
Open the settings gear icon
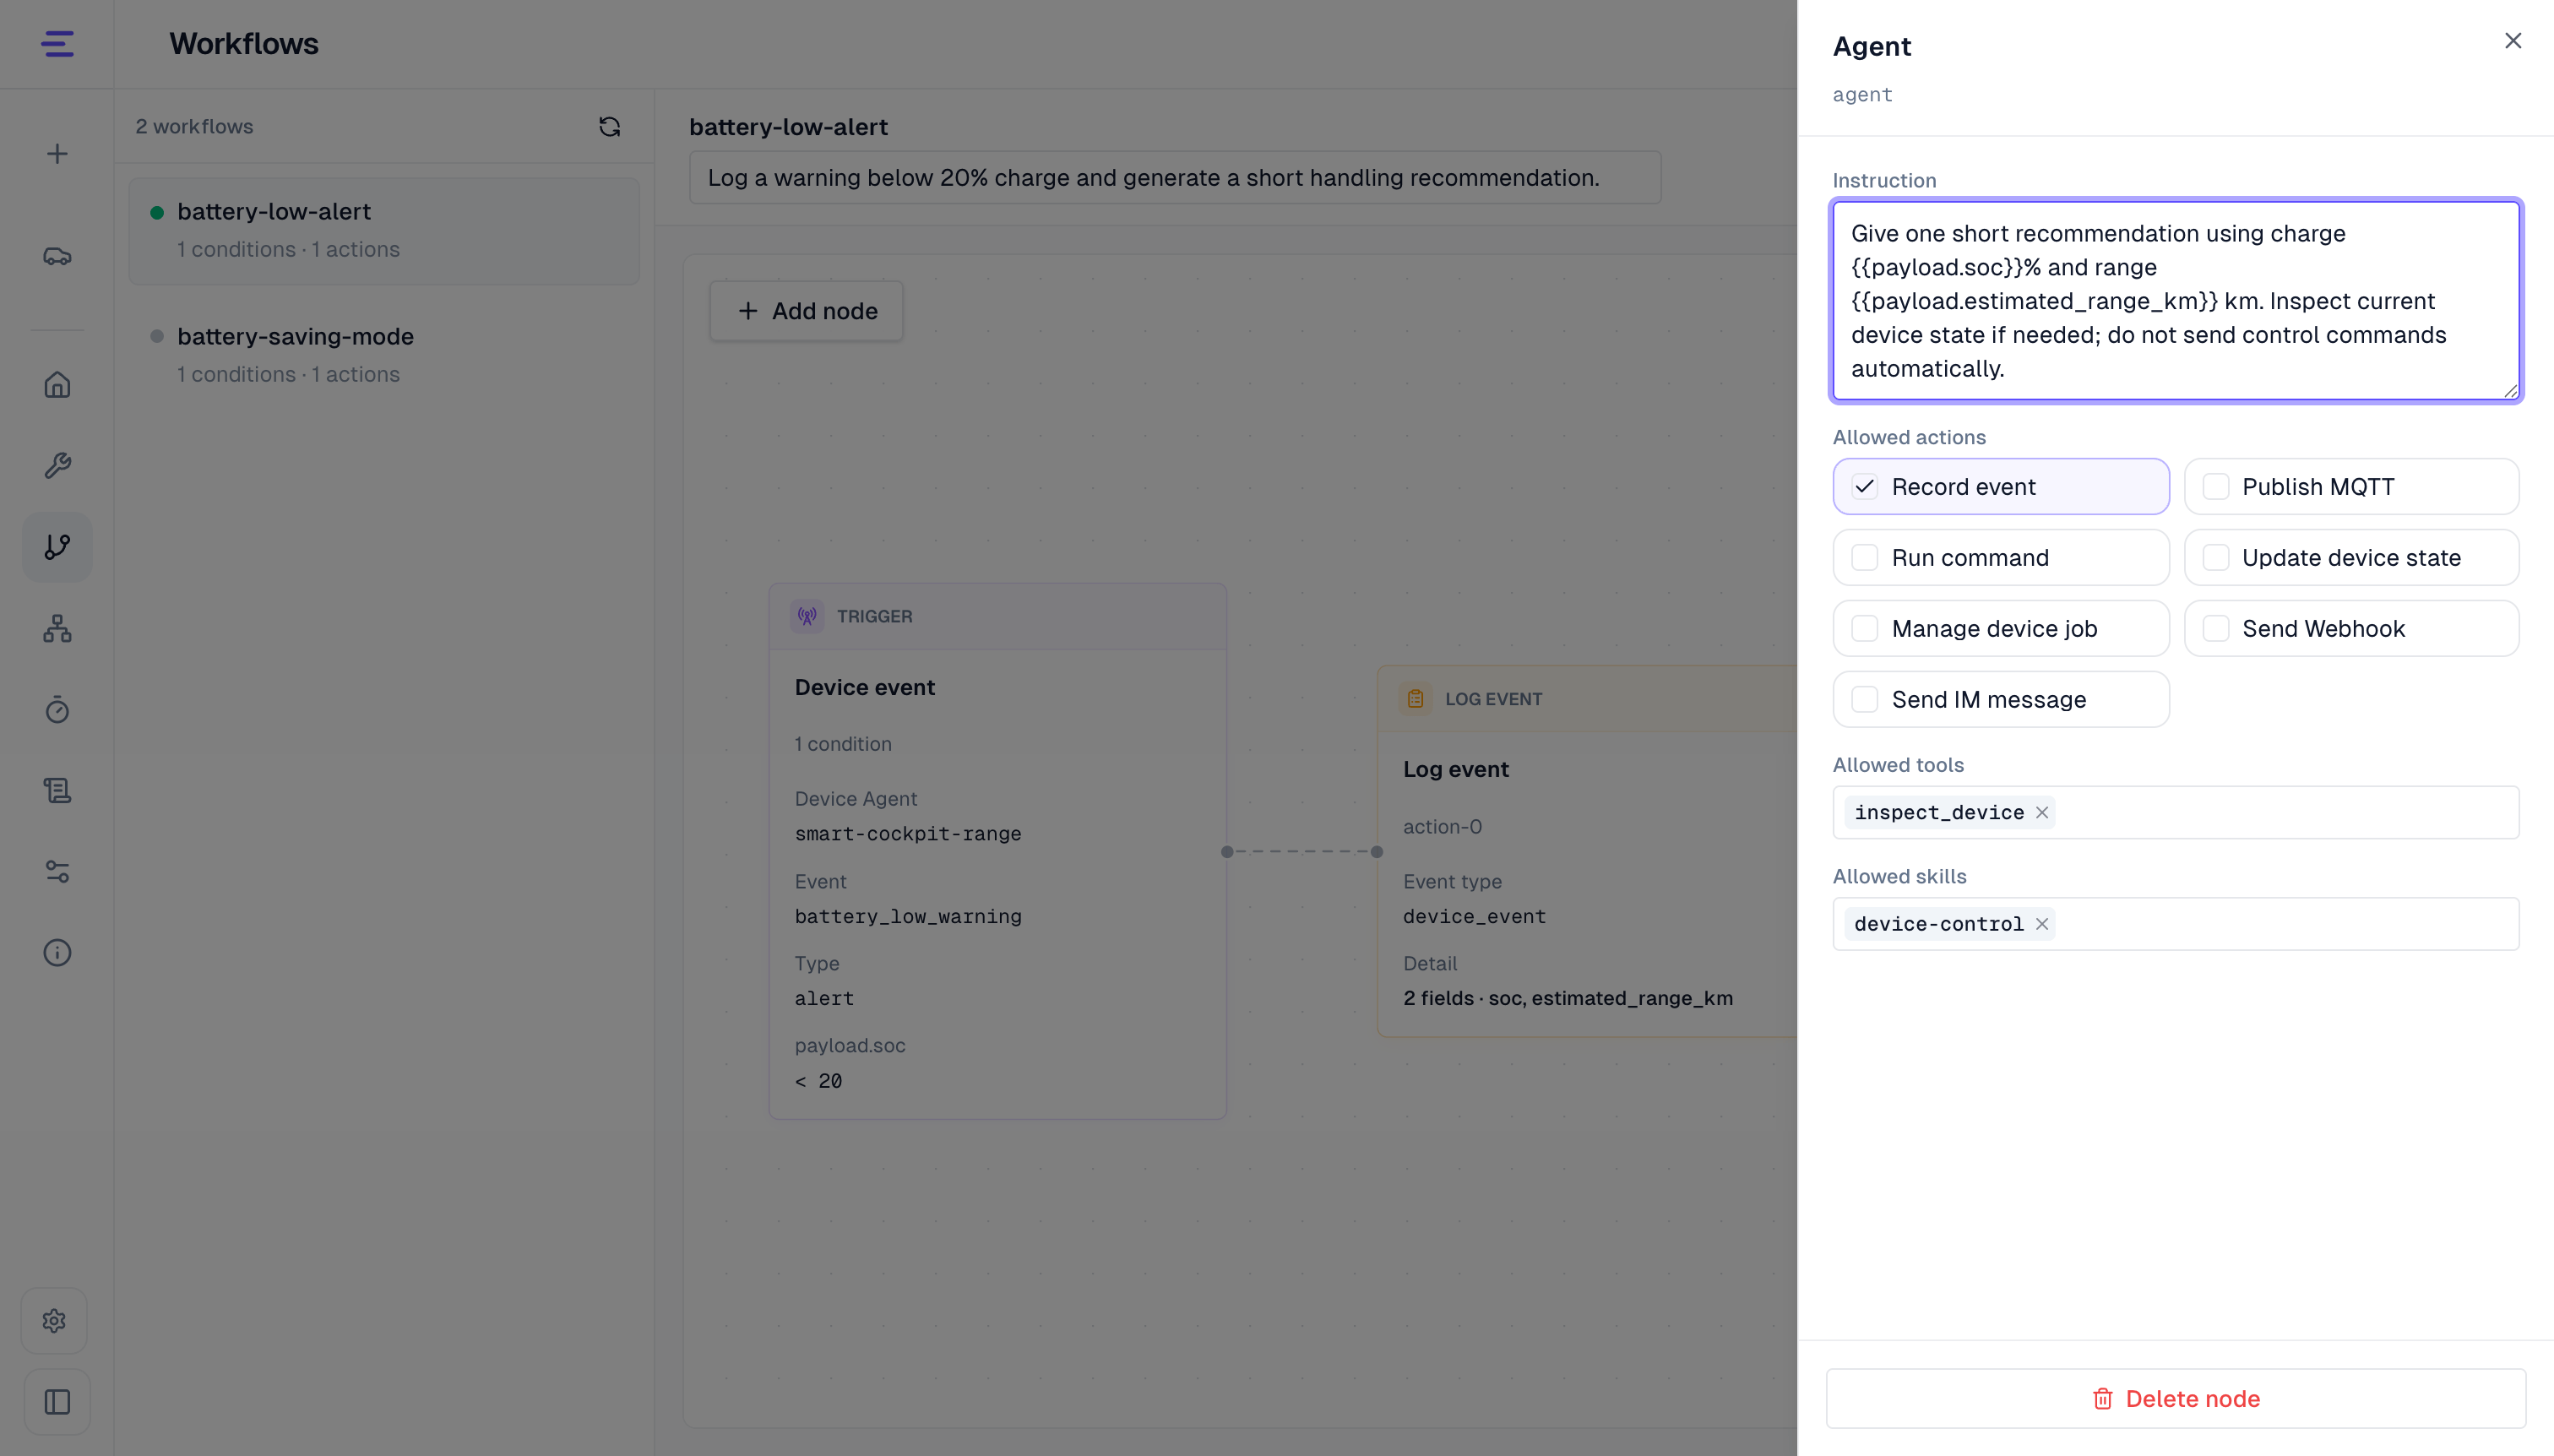pyautogui.click(x=55, y=1321)
